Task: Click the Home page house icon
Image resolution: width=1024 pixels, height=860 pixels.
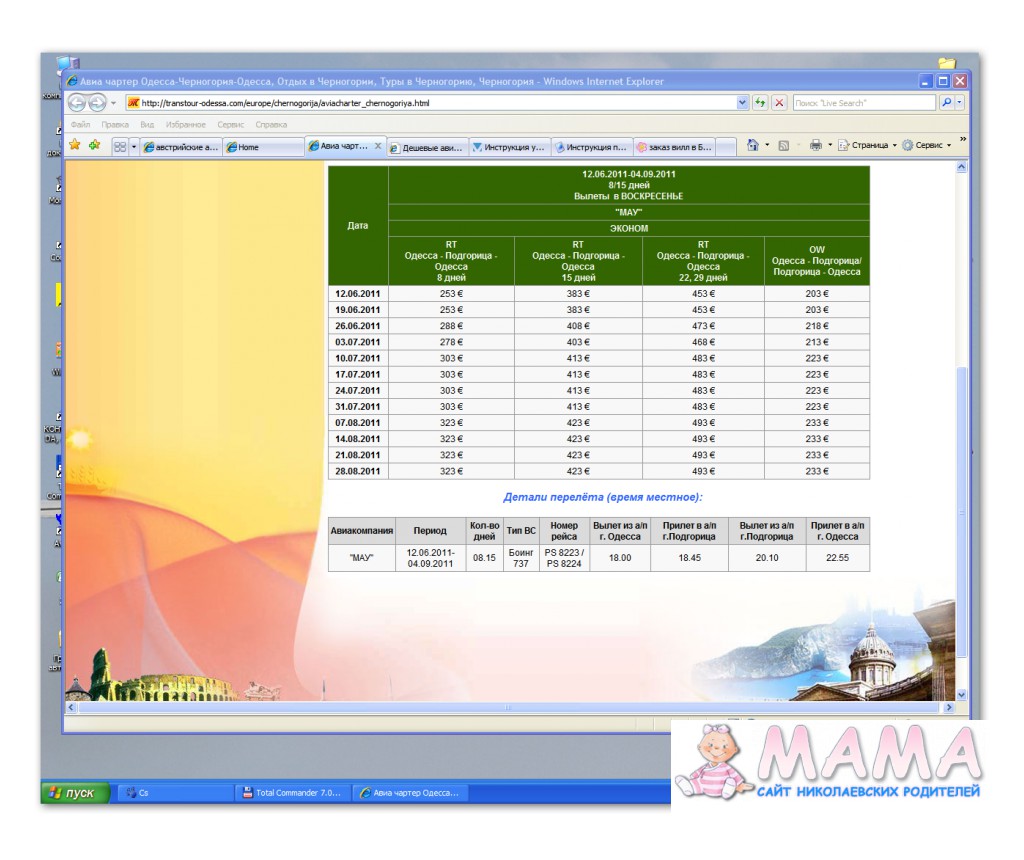Action: point(752,145)
